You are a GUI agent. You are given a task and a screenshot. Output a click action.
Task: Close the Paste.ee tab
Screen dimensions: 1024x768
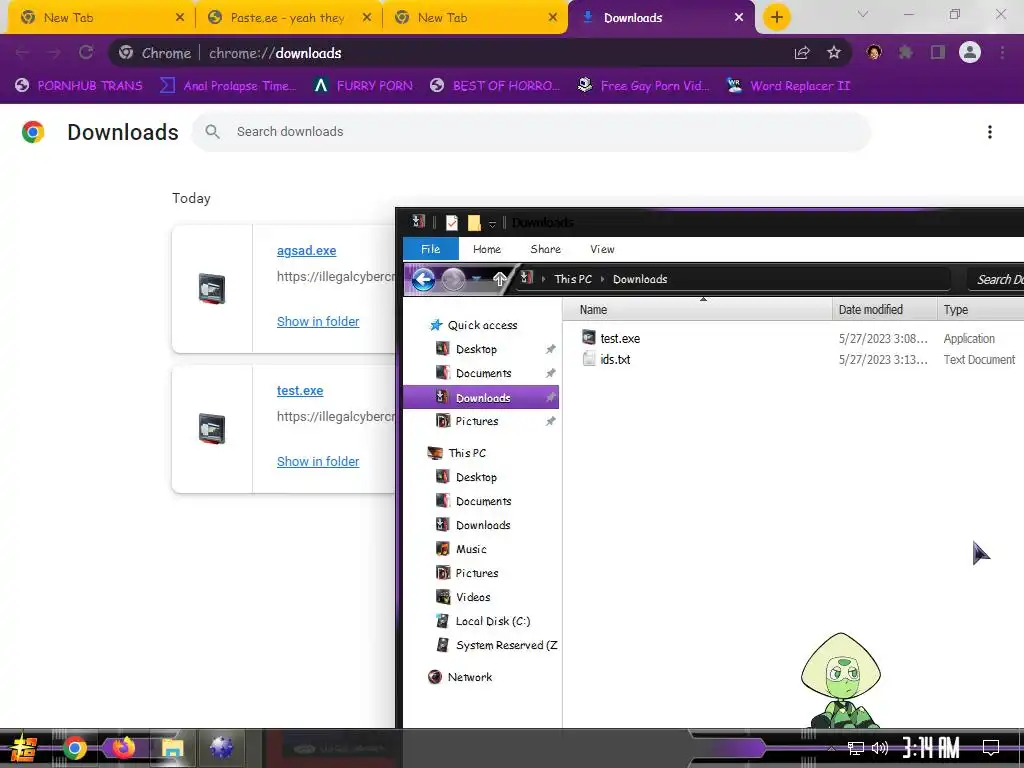[x=367, y=18]
